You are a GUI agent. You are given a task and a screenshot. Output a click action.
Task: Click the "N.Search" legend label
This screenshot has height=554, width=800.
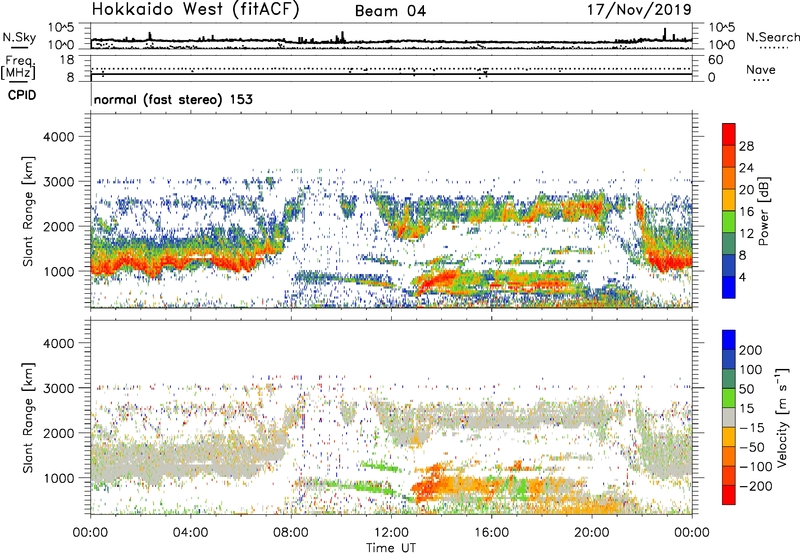coord(772,37)
